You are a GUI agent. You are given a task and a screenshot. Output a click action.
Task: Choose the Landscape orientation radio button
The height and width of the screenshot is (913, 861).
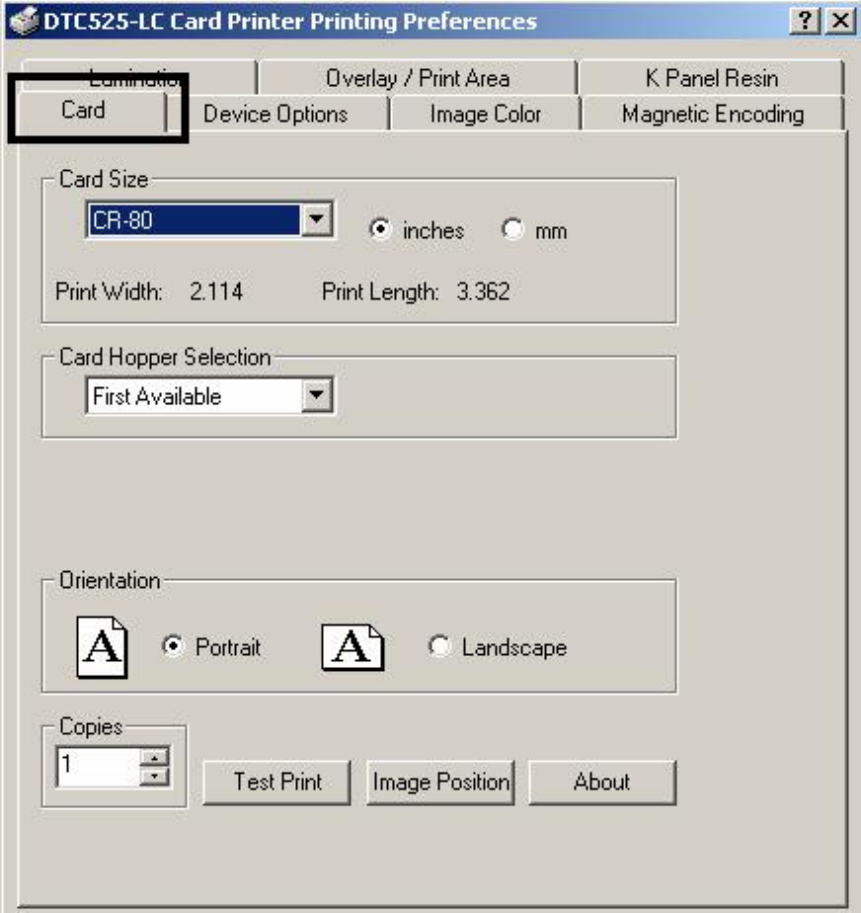[440, 646]
